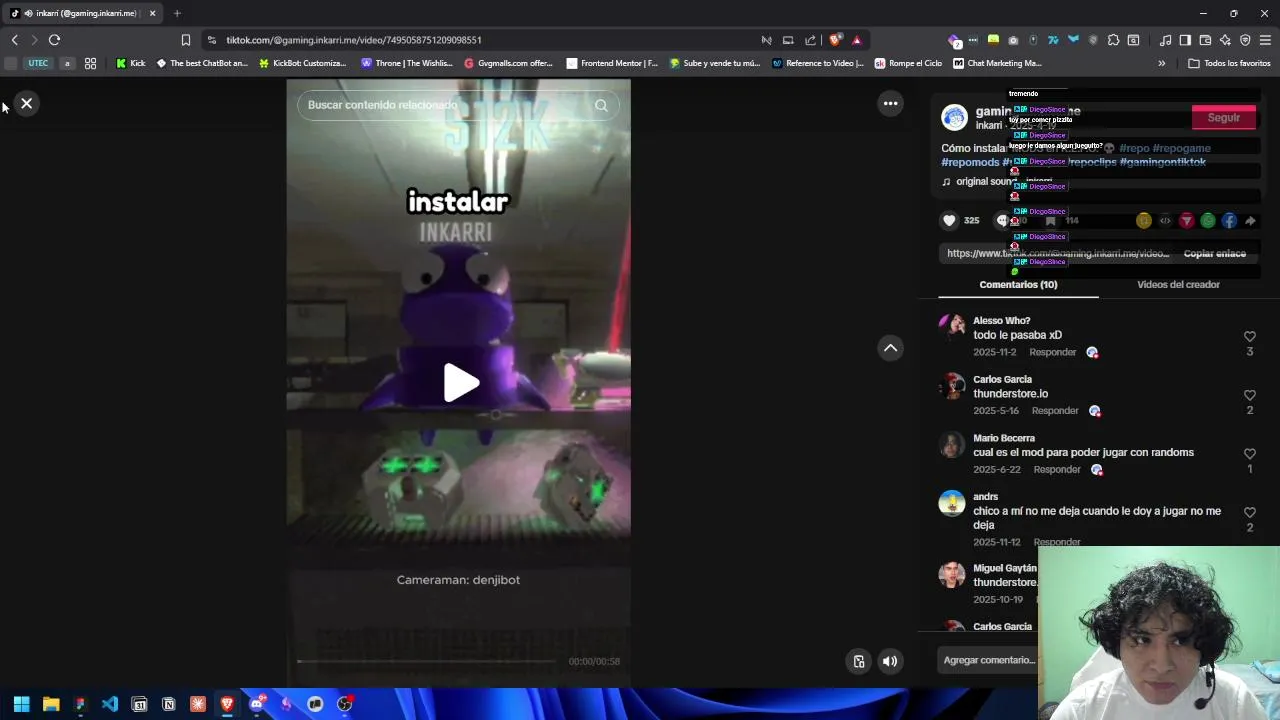The image size is (1280, 720).
Task: Like andrs's comment with the heart
Action: coord(1249,513)
